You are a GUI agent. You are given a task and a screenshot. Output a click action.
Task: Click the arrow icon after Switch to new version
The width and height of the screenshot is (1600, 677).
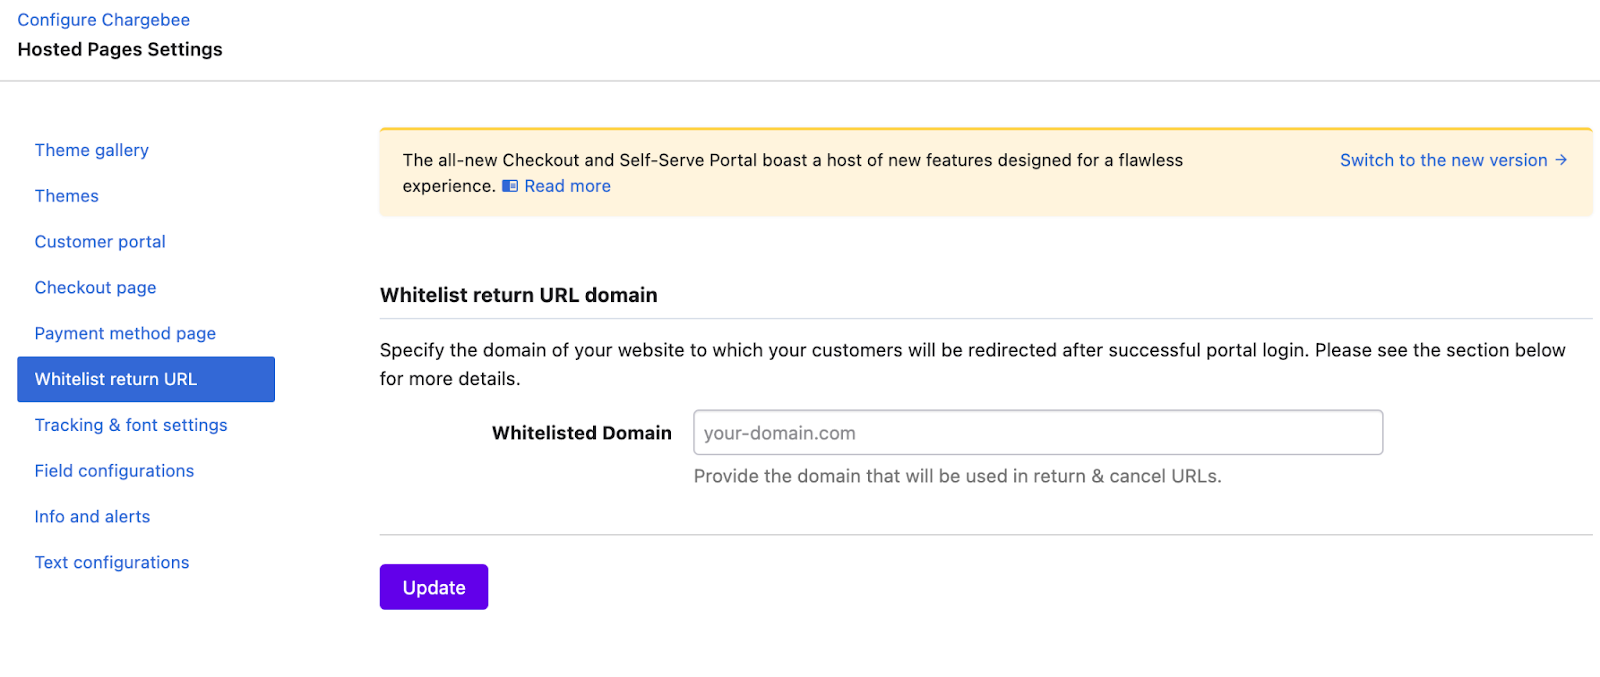click(1561, 160)
